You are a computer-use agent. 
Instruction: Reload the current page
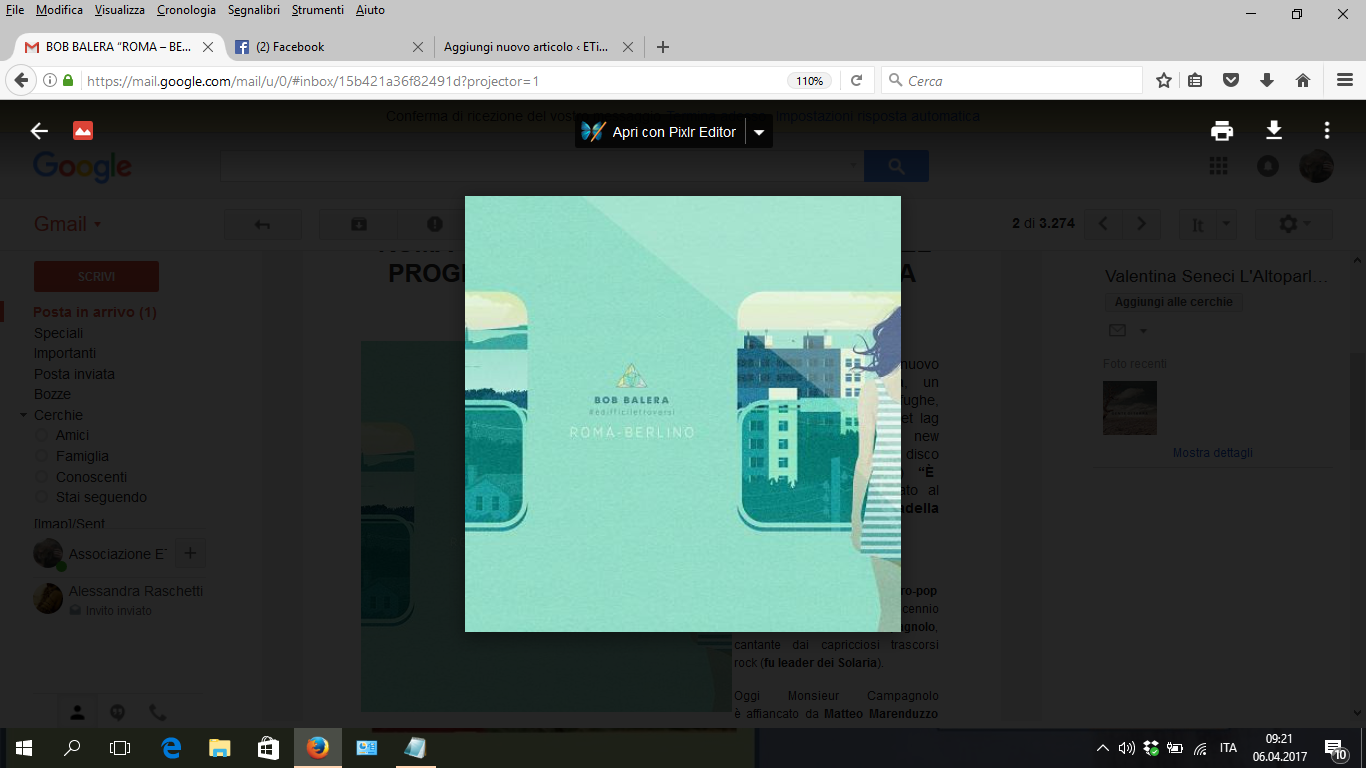pos(856,81)
